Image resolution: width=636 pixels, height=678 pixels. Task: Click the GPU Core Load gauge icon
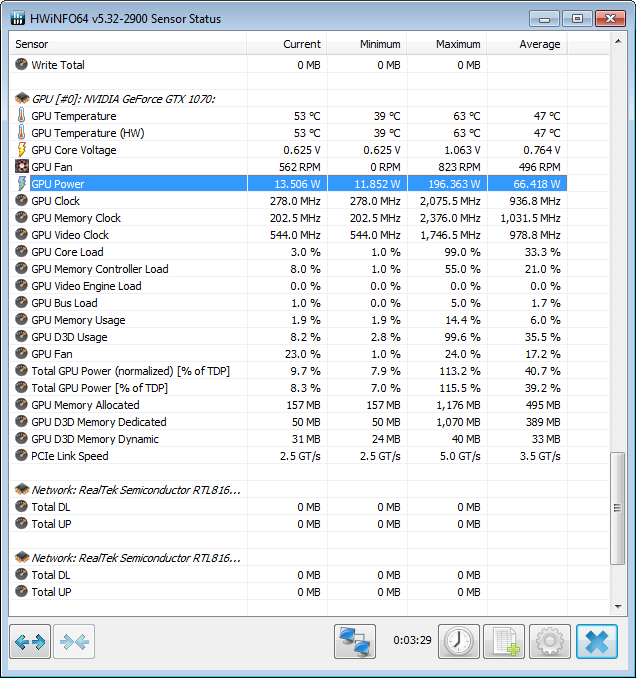coord(21,251)
